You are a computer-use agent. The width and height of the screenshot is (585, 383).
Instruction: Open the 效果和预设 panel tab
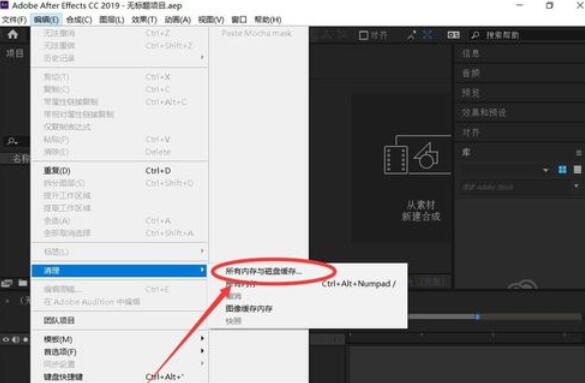(x=484, y=113)
